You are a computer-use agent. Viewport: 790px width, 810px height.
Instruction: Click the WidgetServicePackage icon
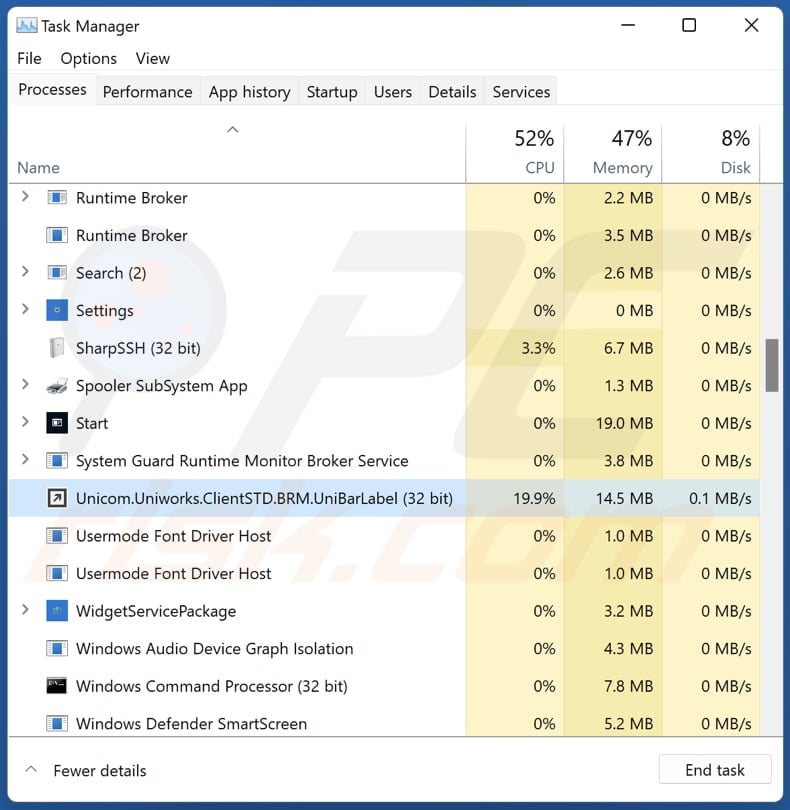coord(57,611)
